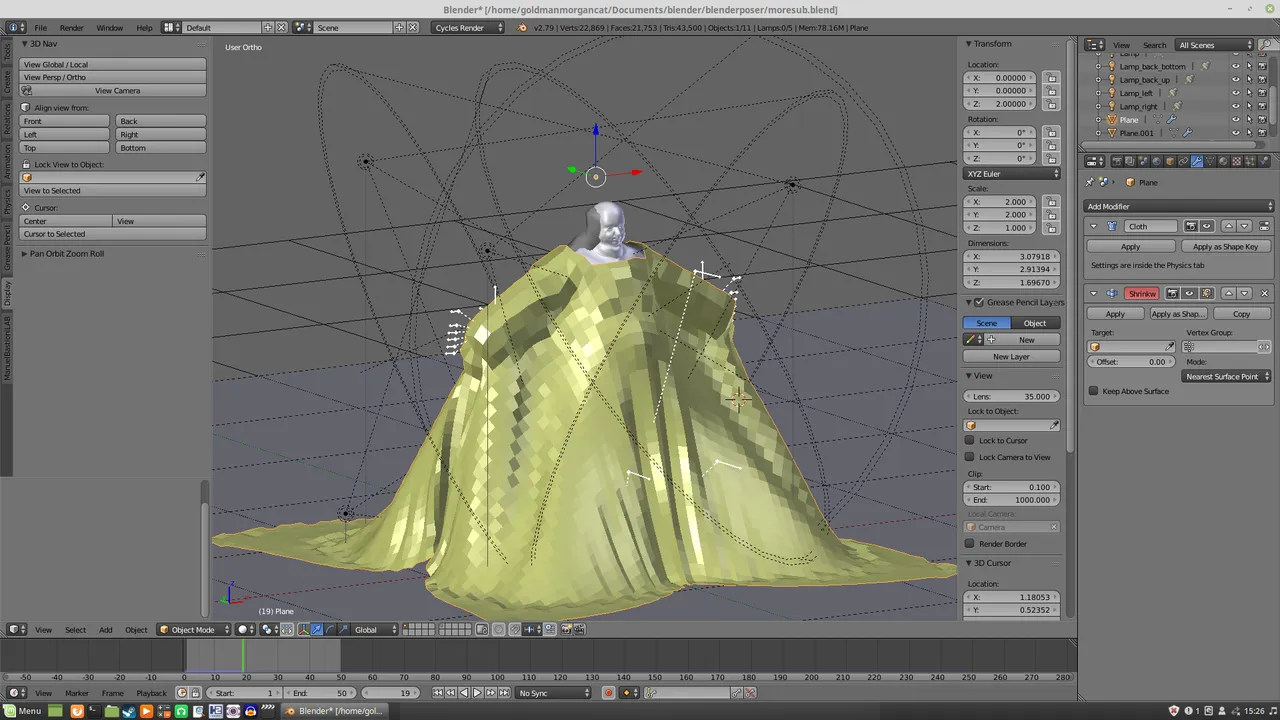The image size is (1280, 720).
Task: Toggle Cloth modifier render visibility camera icon
Action: [x=1191, y=226]
